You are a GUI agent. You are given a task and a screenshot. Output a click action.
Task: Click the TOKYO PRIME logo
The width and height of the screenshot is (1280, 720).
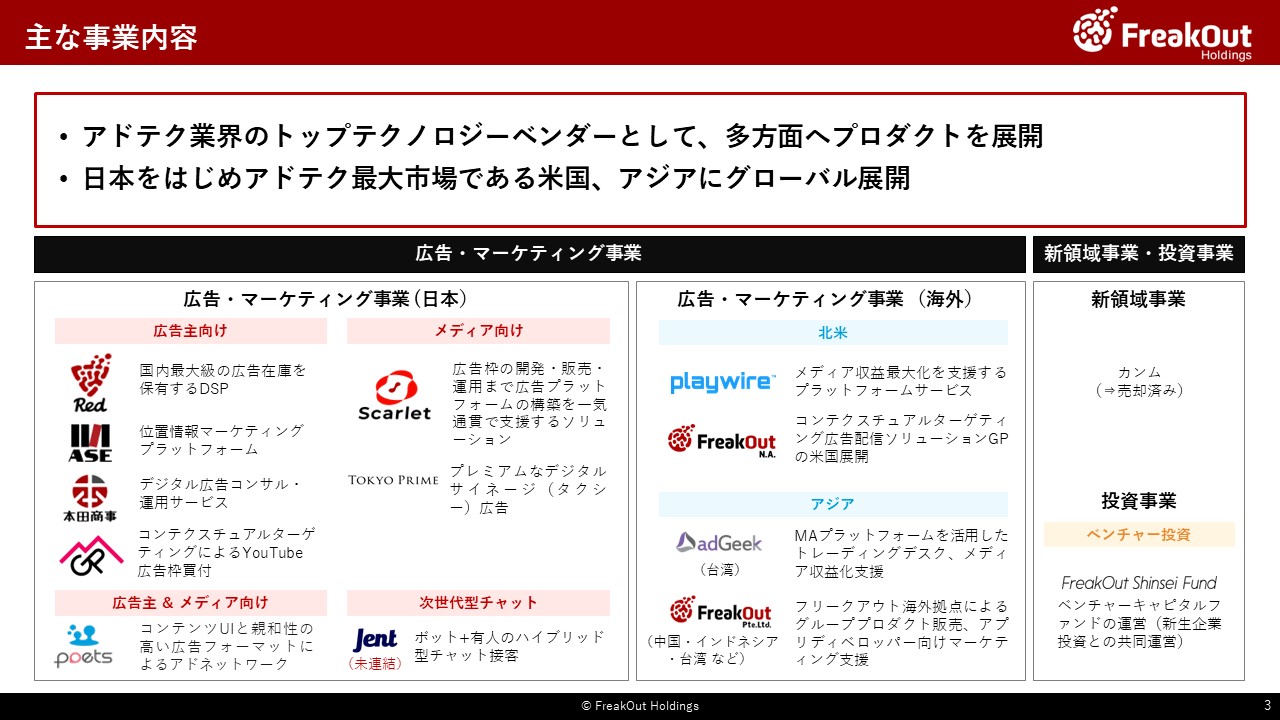pos(393,480)
